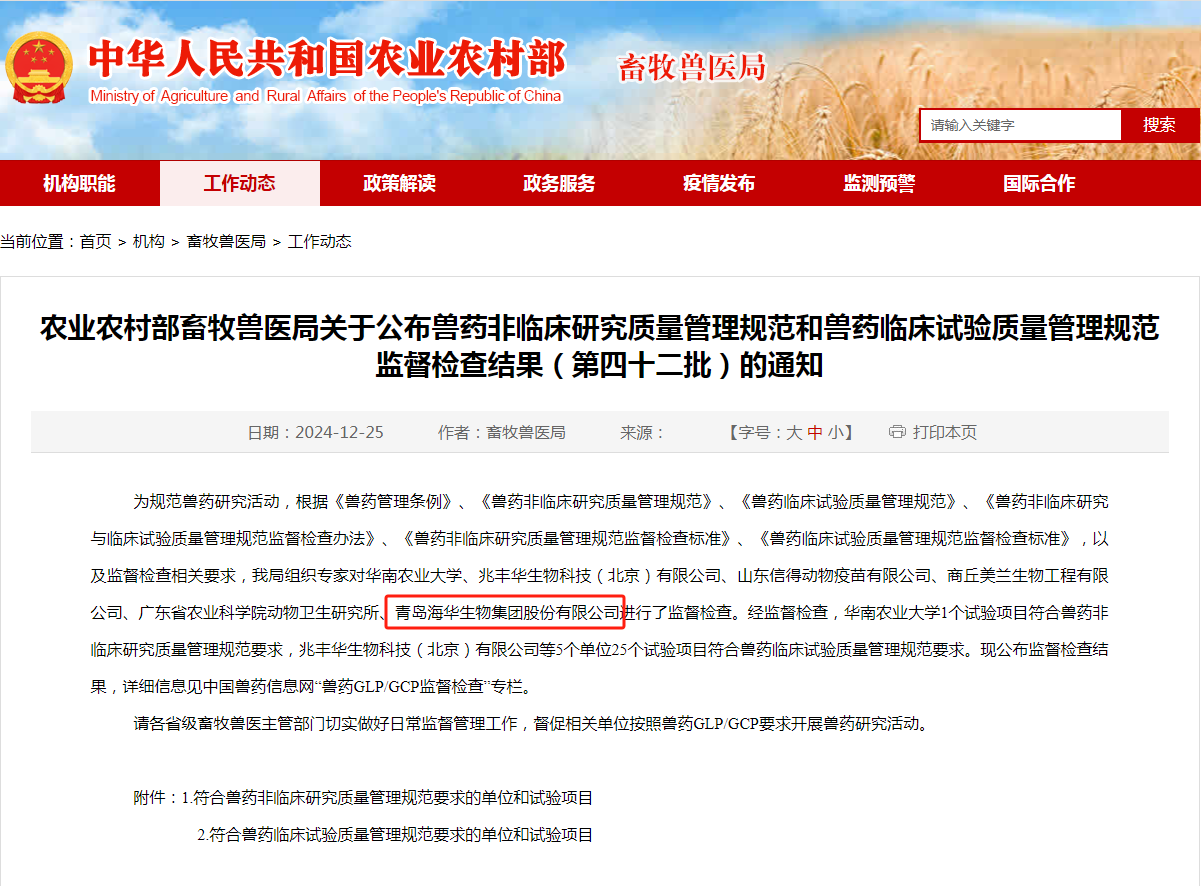Switch font size to 小
1201x886 pixels.
coord(835,432)
